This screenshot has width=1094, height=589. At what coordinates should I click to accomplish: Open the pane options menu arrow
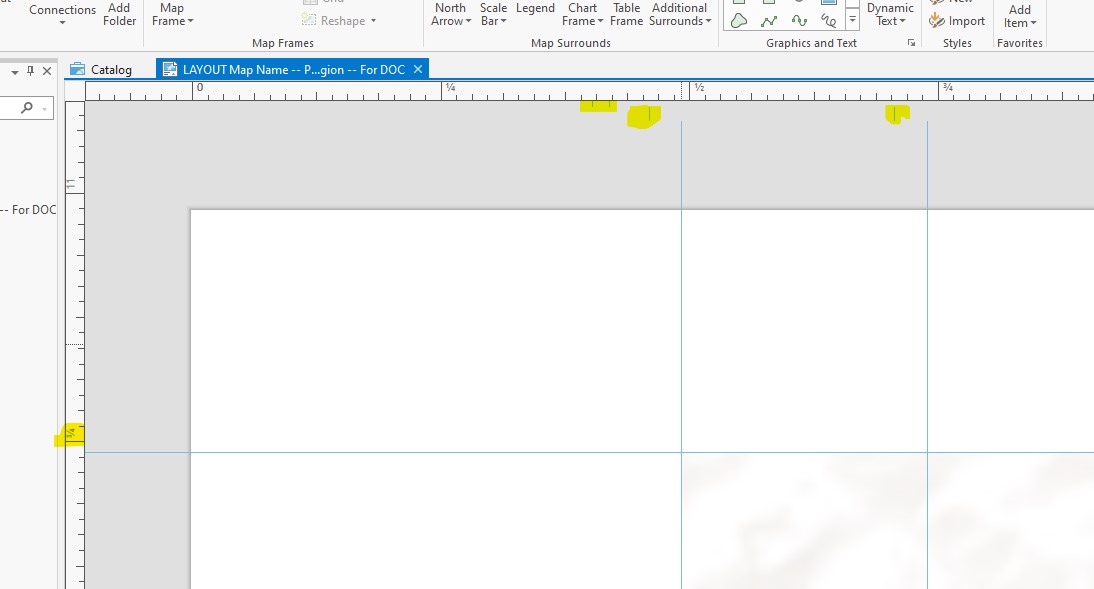(14, 72)
